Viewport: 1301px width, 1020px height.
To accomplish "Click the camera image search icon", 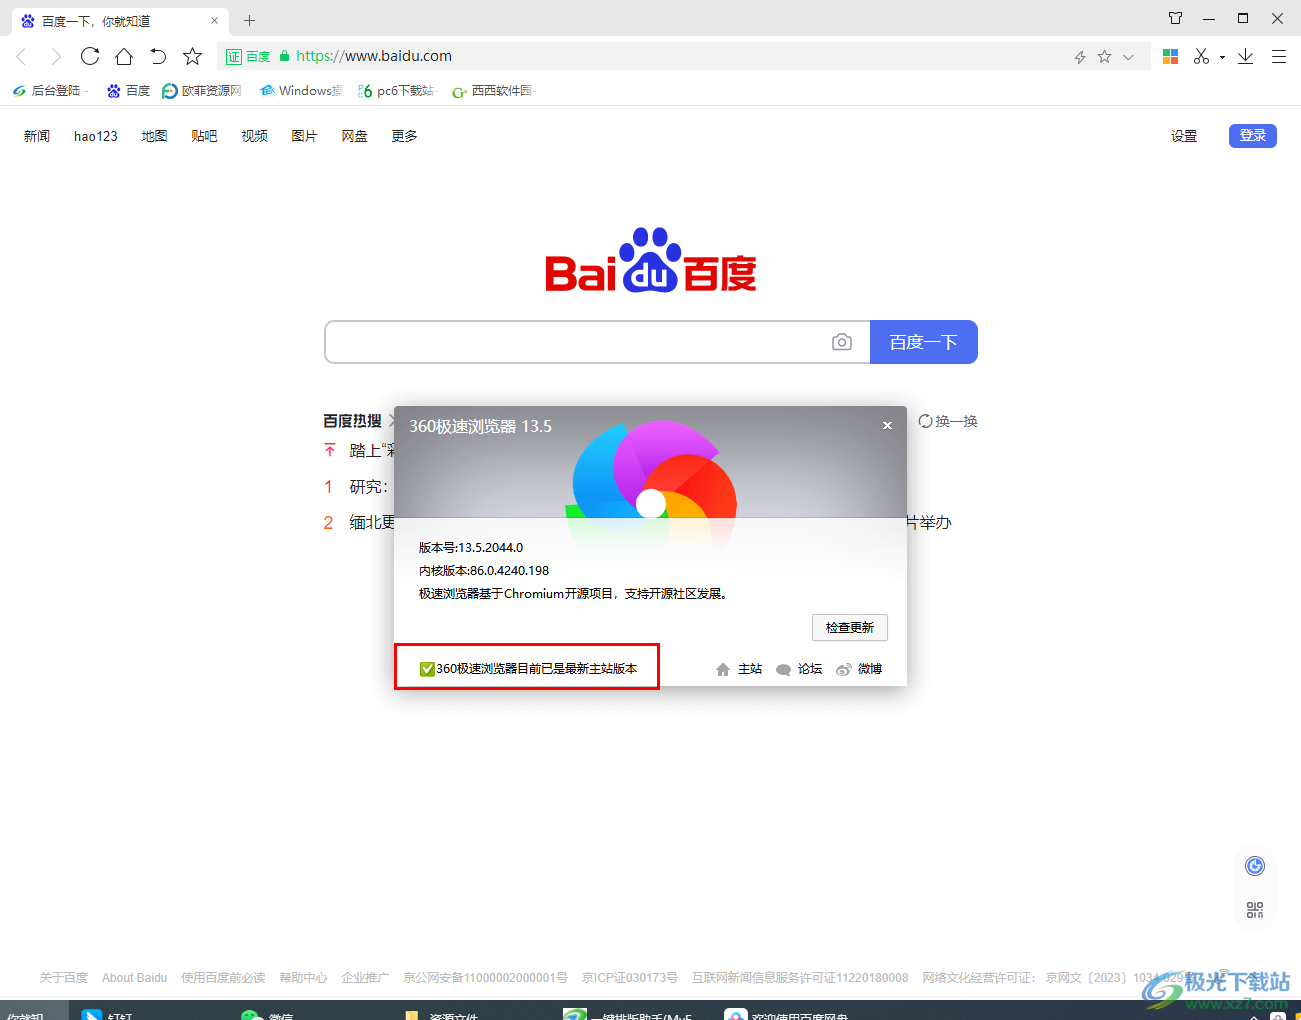I will click(842, 342).
